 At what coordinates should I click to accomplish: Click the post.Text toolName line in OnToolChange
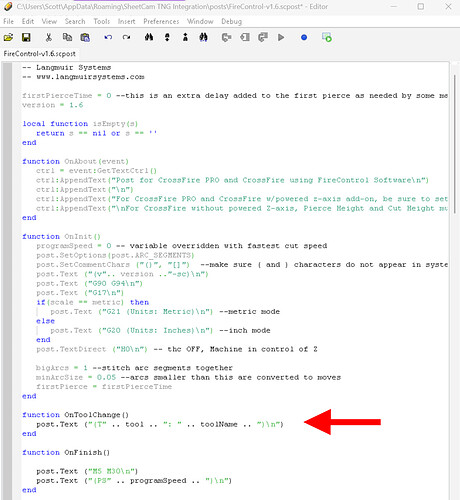pyautogui.click(x=160, y=424)
